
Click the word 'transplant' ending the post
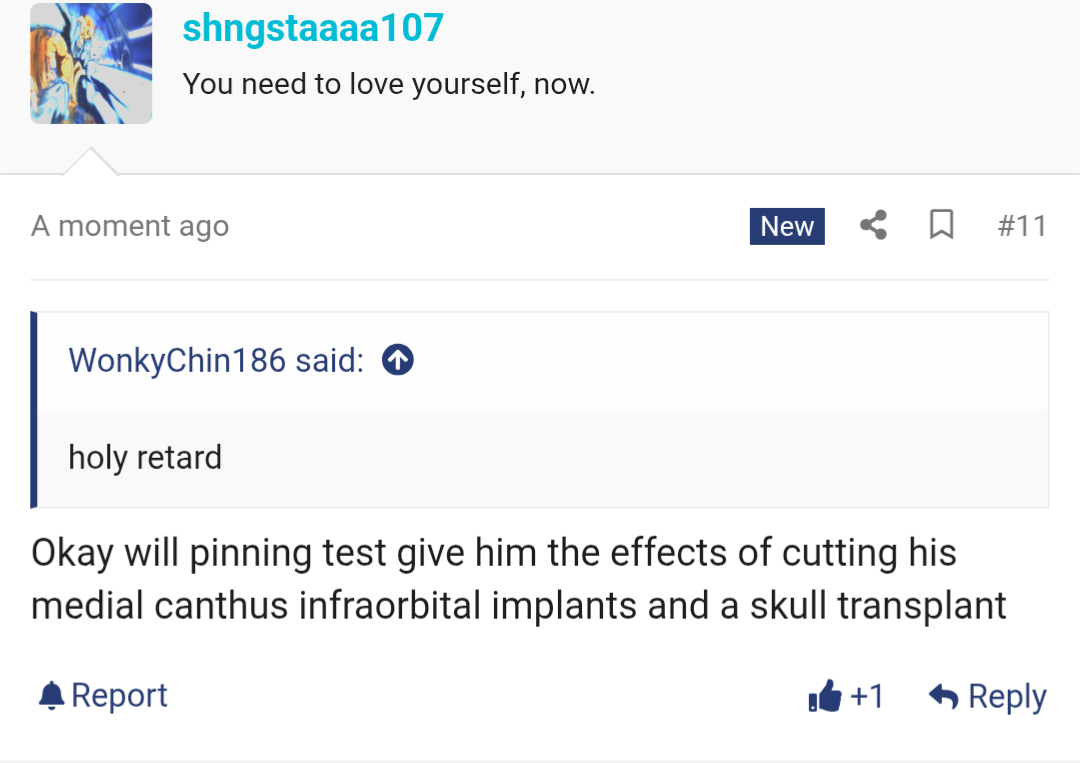[922, 606]
